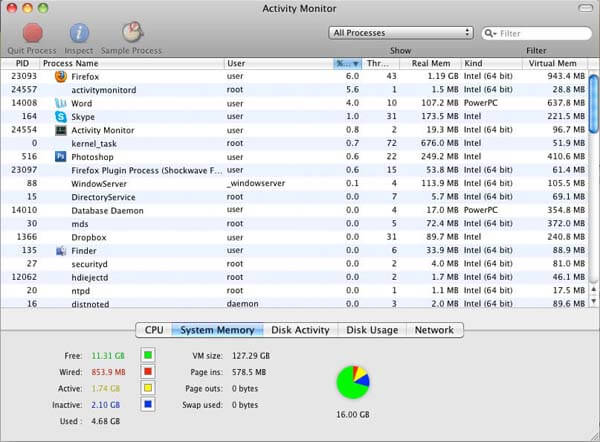Select the Word process icon
600x442 pixels.
pos(60,103)
